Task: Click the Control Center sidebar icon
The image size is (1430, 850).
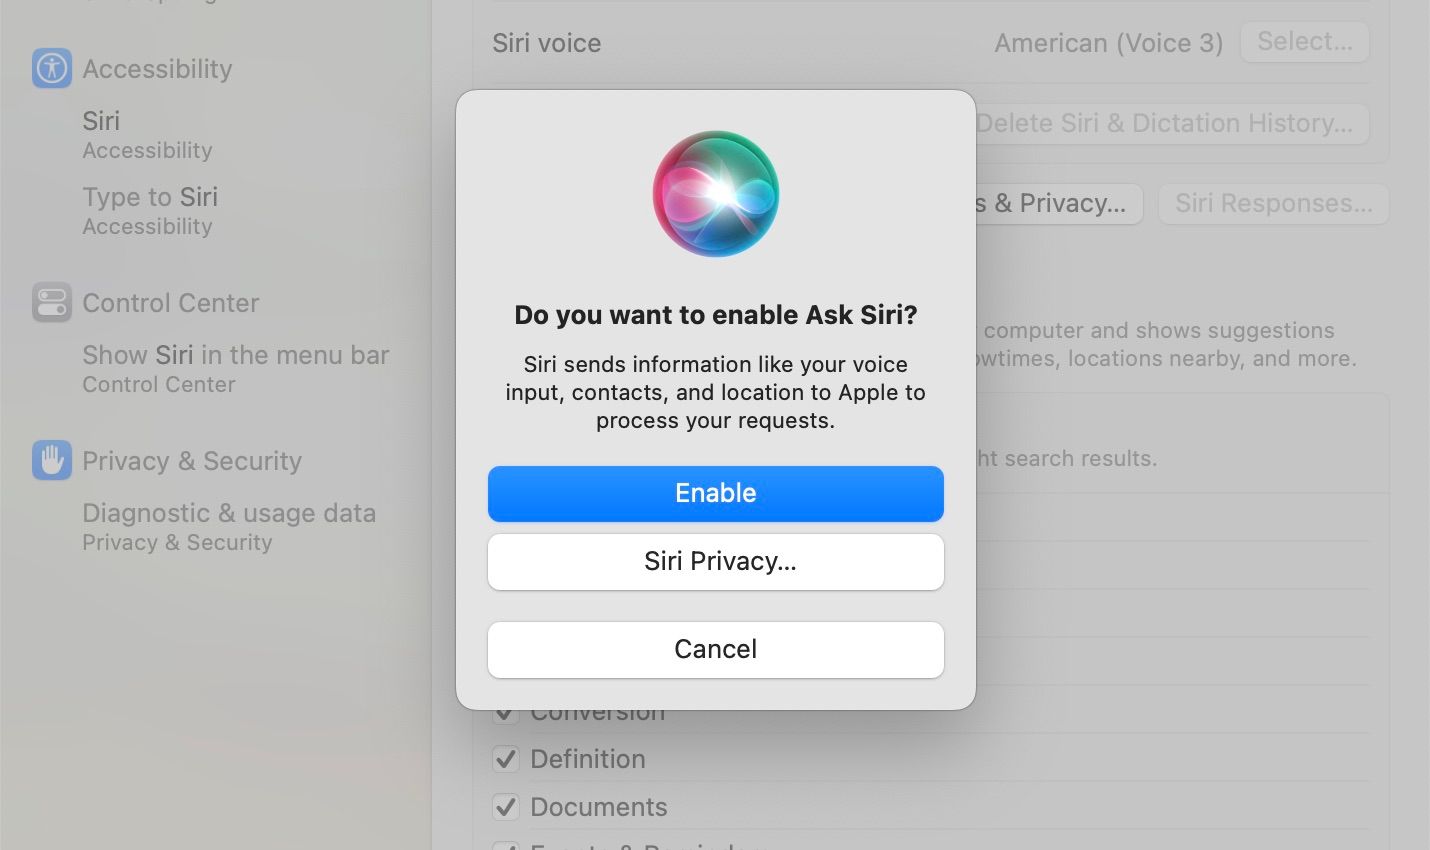Action: 52,302
